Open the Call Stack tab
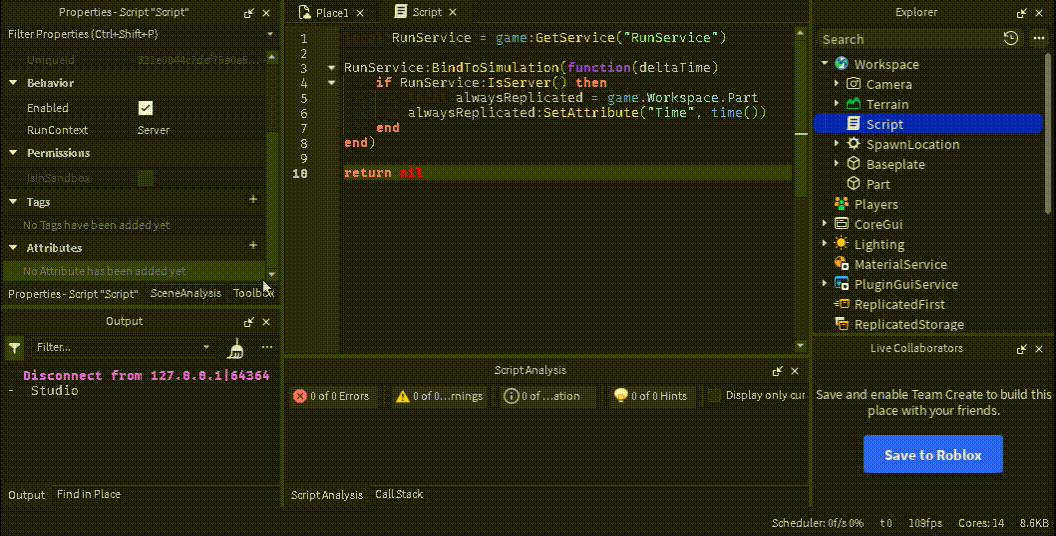This screenshot has width=1056, height=536. (x=399, y=494)
